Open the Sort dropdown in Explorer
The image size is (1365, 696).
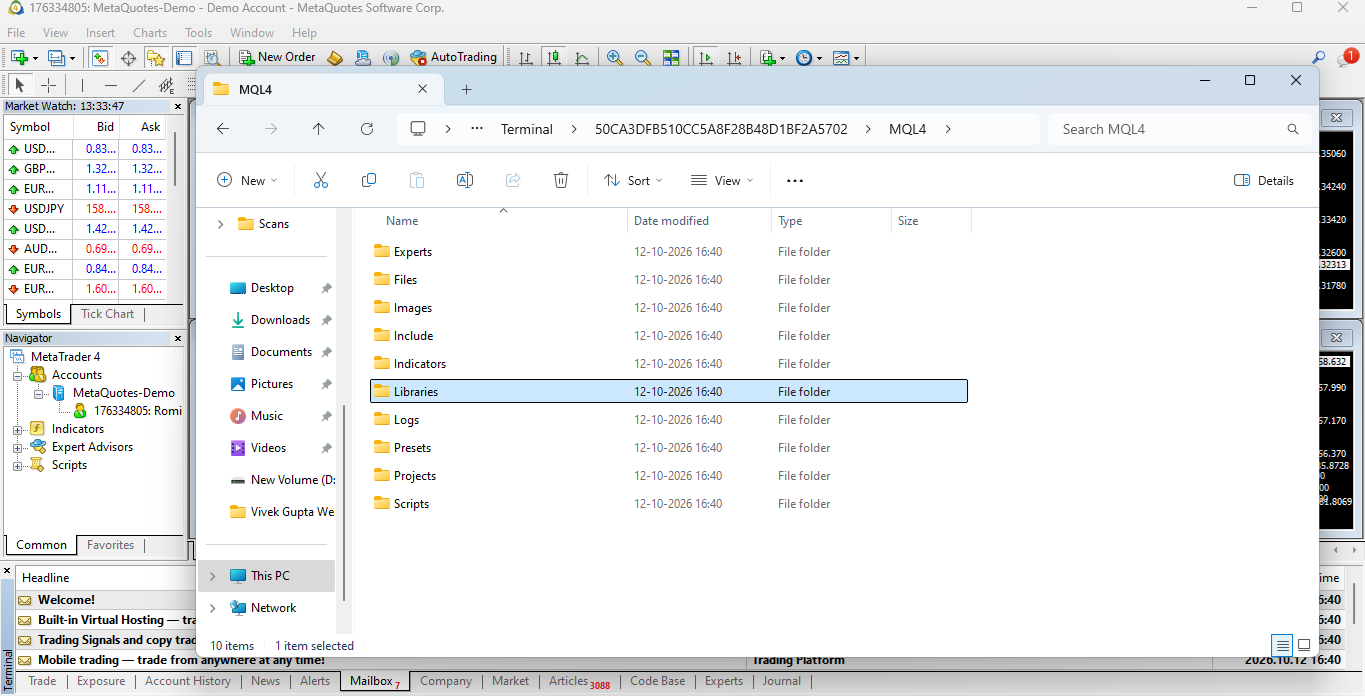[634, 180]
